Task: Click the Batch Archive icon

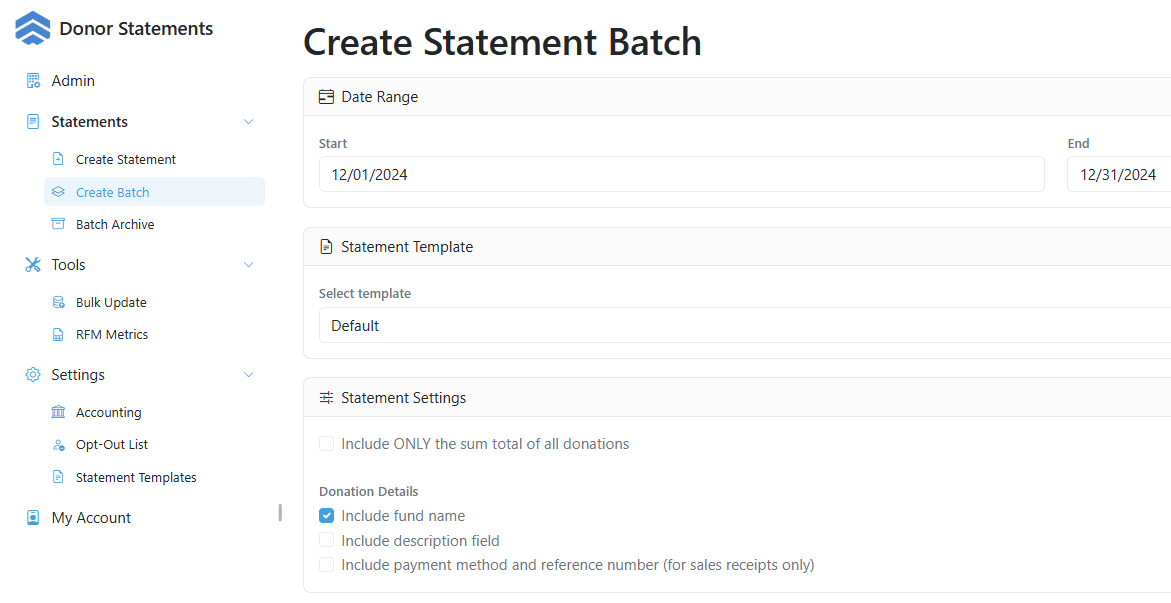Action: pos(59,223)
